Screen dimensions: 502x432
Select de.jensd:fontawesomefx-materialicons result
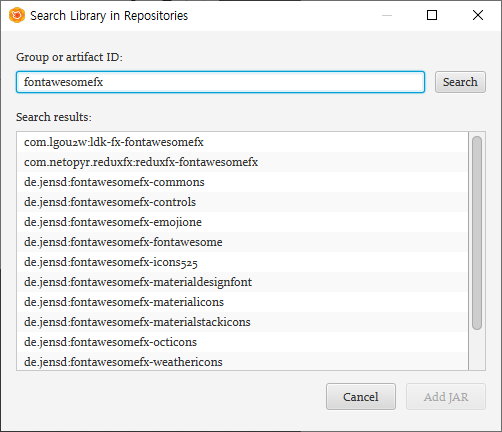242,302
